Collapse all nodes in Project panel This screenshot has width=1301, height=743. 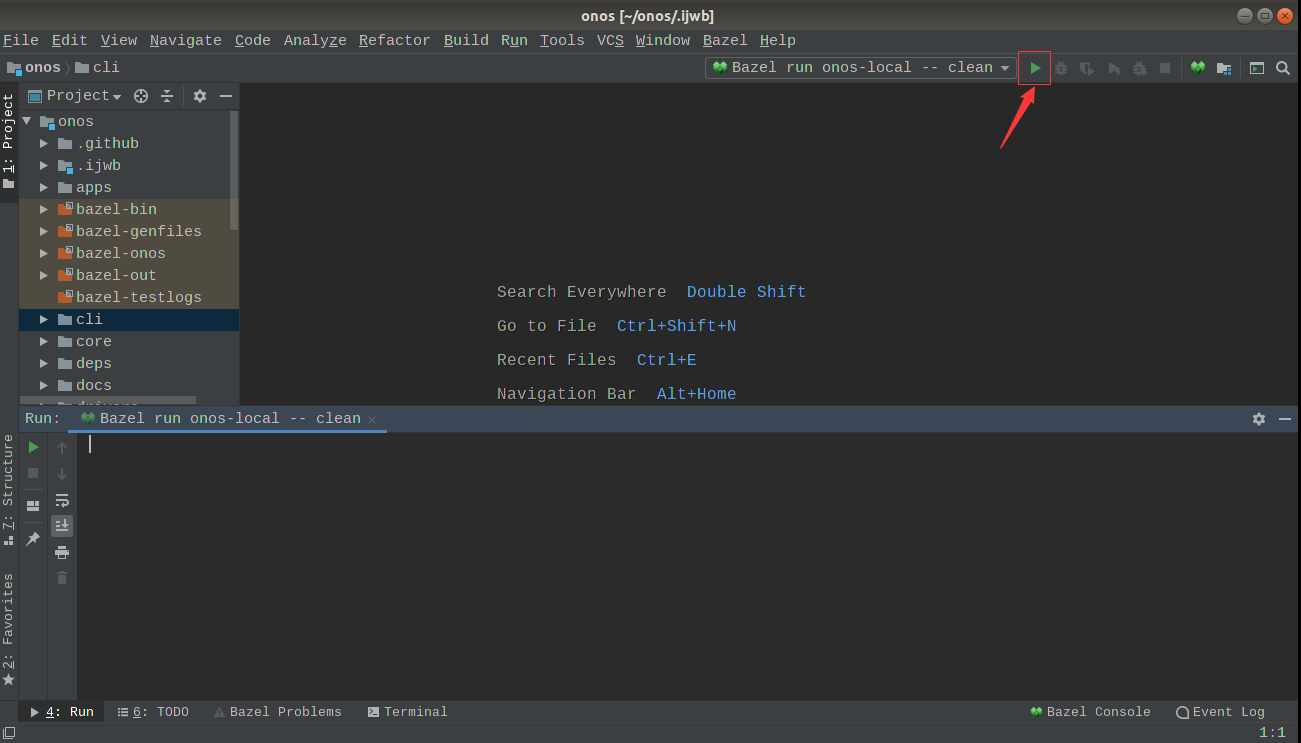pyautogui.click(x=167, y=96)
